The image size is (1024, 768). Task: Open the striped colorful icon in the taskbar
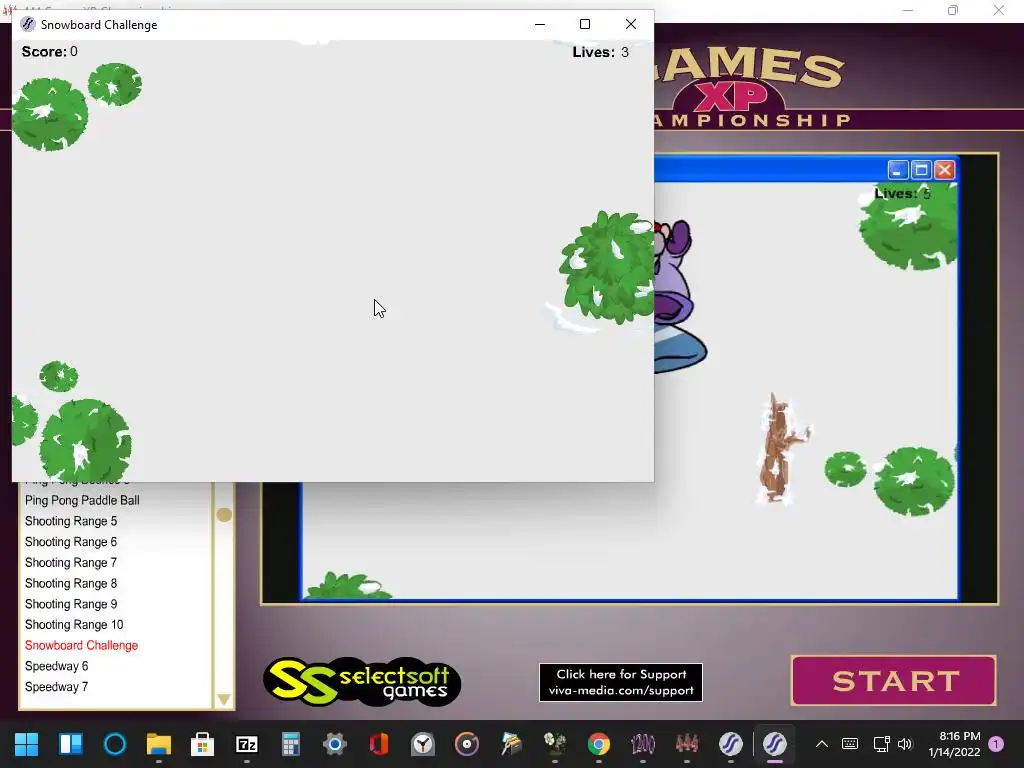point(511,744)
